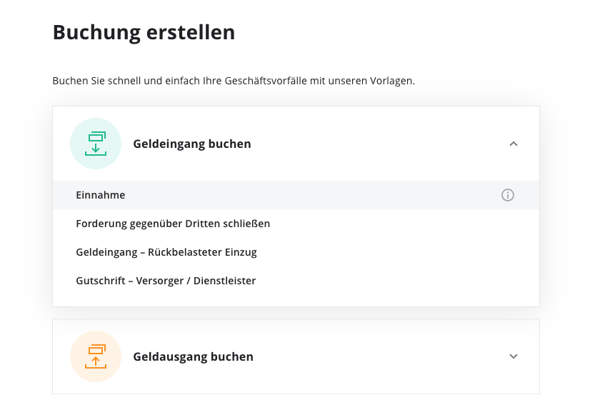Expand Geldausgang buchen with the down chevron
The width and height of the screenshot is (600, 400).
[514, 356]
